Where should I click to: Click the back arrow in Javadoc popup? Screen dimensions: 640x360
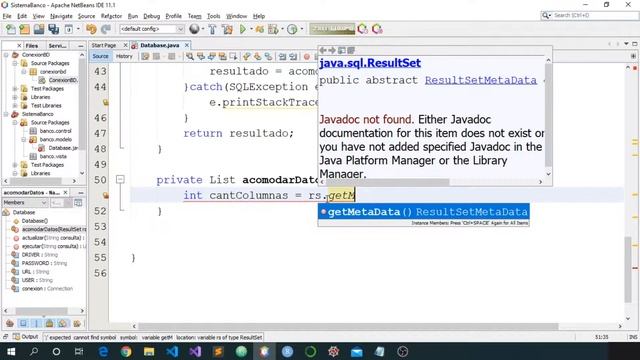pyautogui.click(x=323, y=50)
